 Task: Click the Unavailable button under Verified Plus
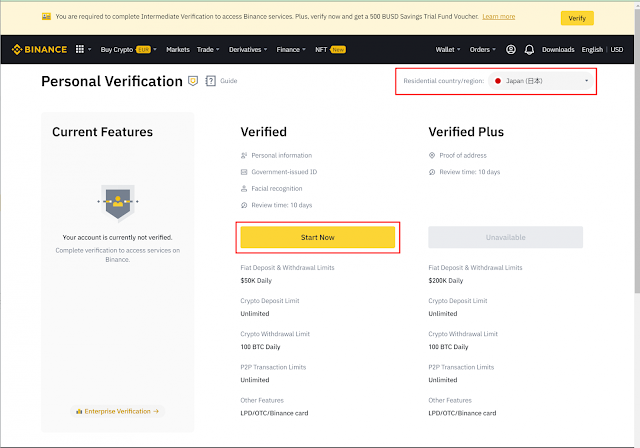pyautogui.click(x=506, y=237)
